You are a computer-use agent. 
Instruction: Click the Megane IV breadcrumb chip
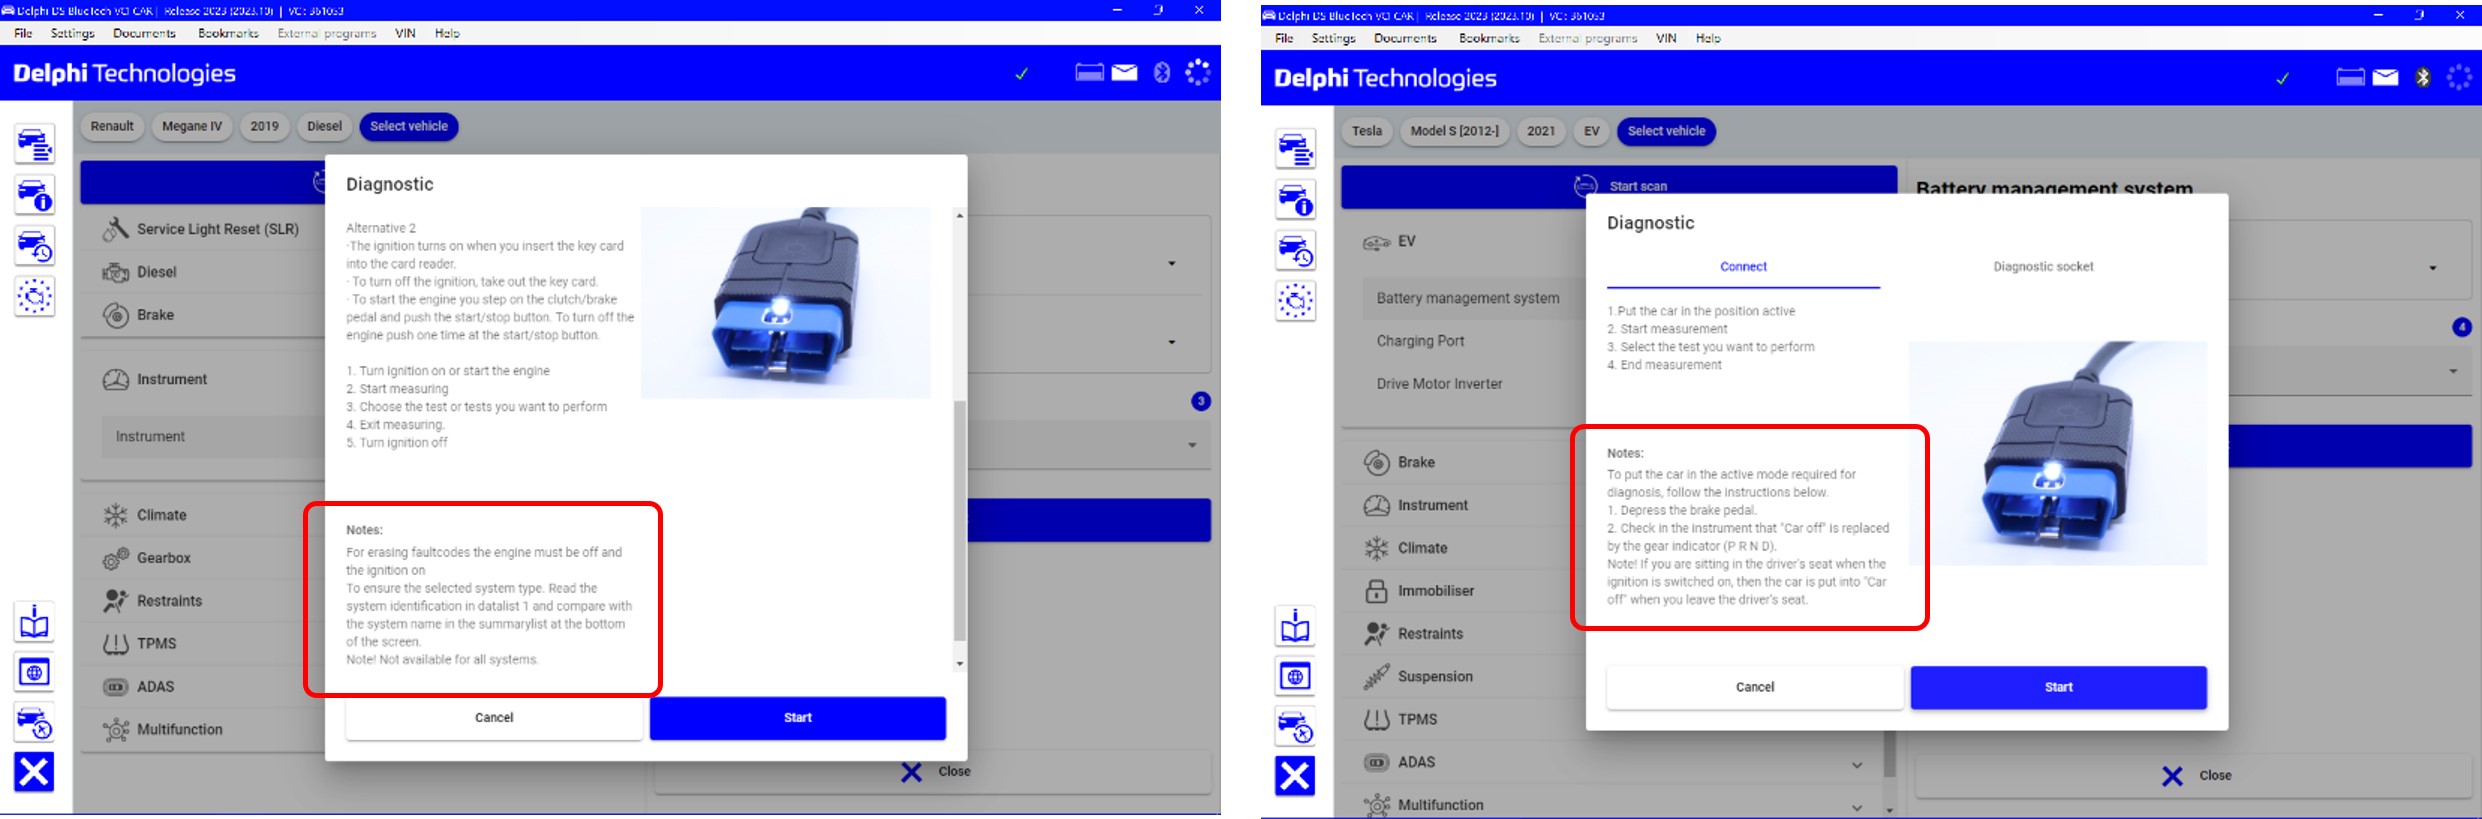pos(192,126)
